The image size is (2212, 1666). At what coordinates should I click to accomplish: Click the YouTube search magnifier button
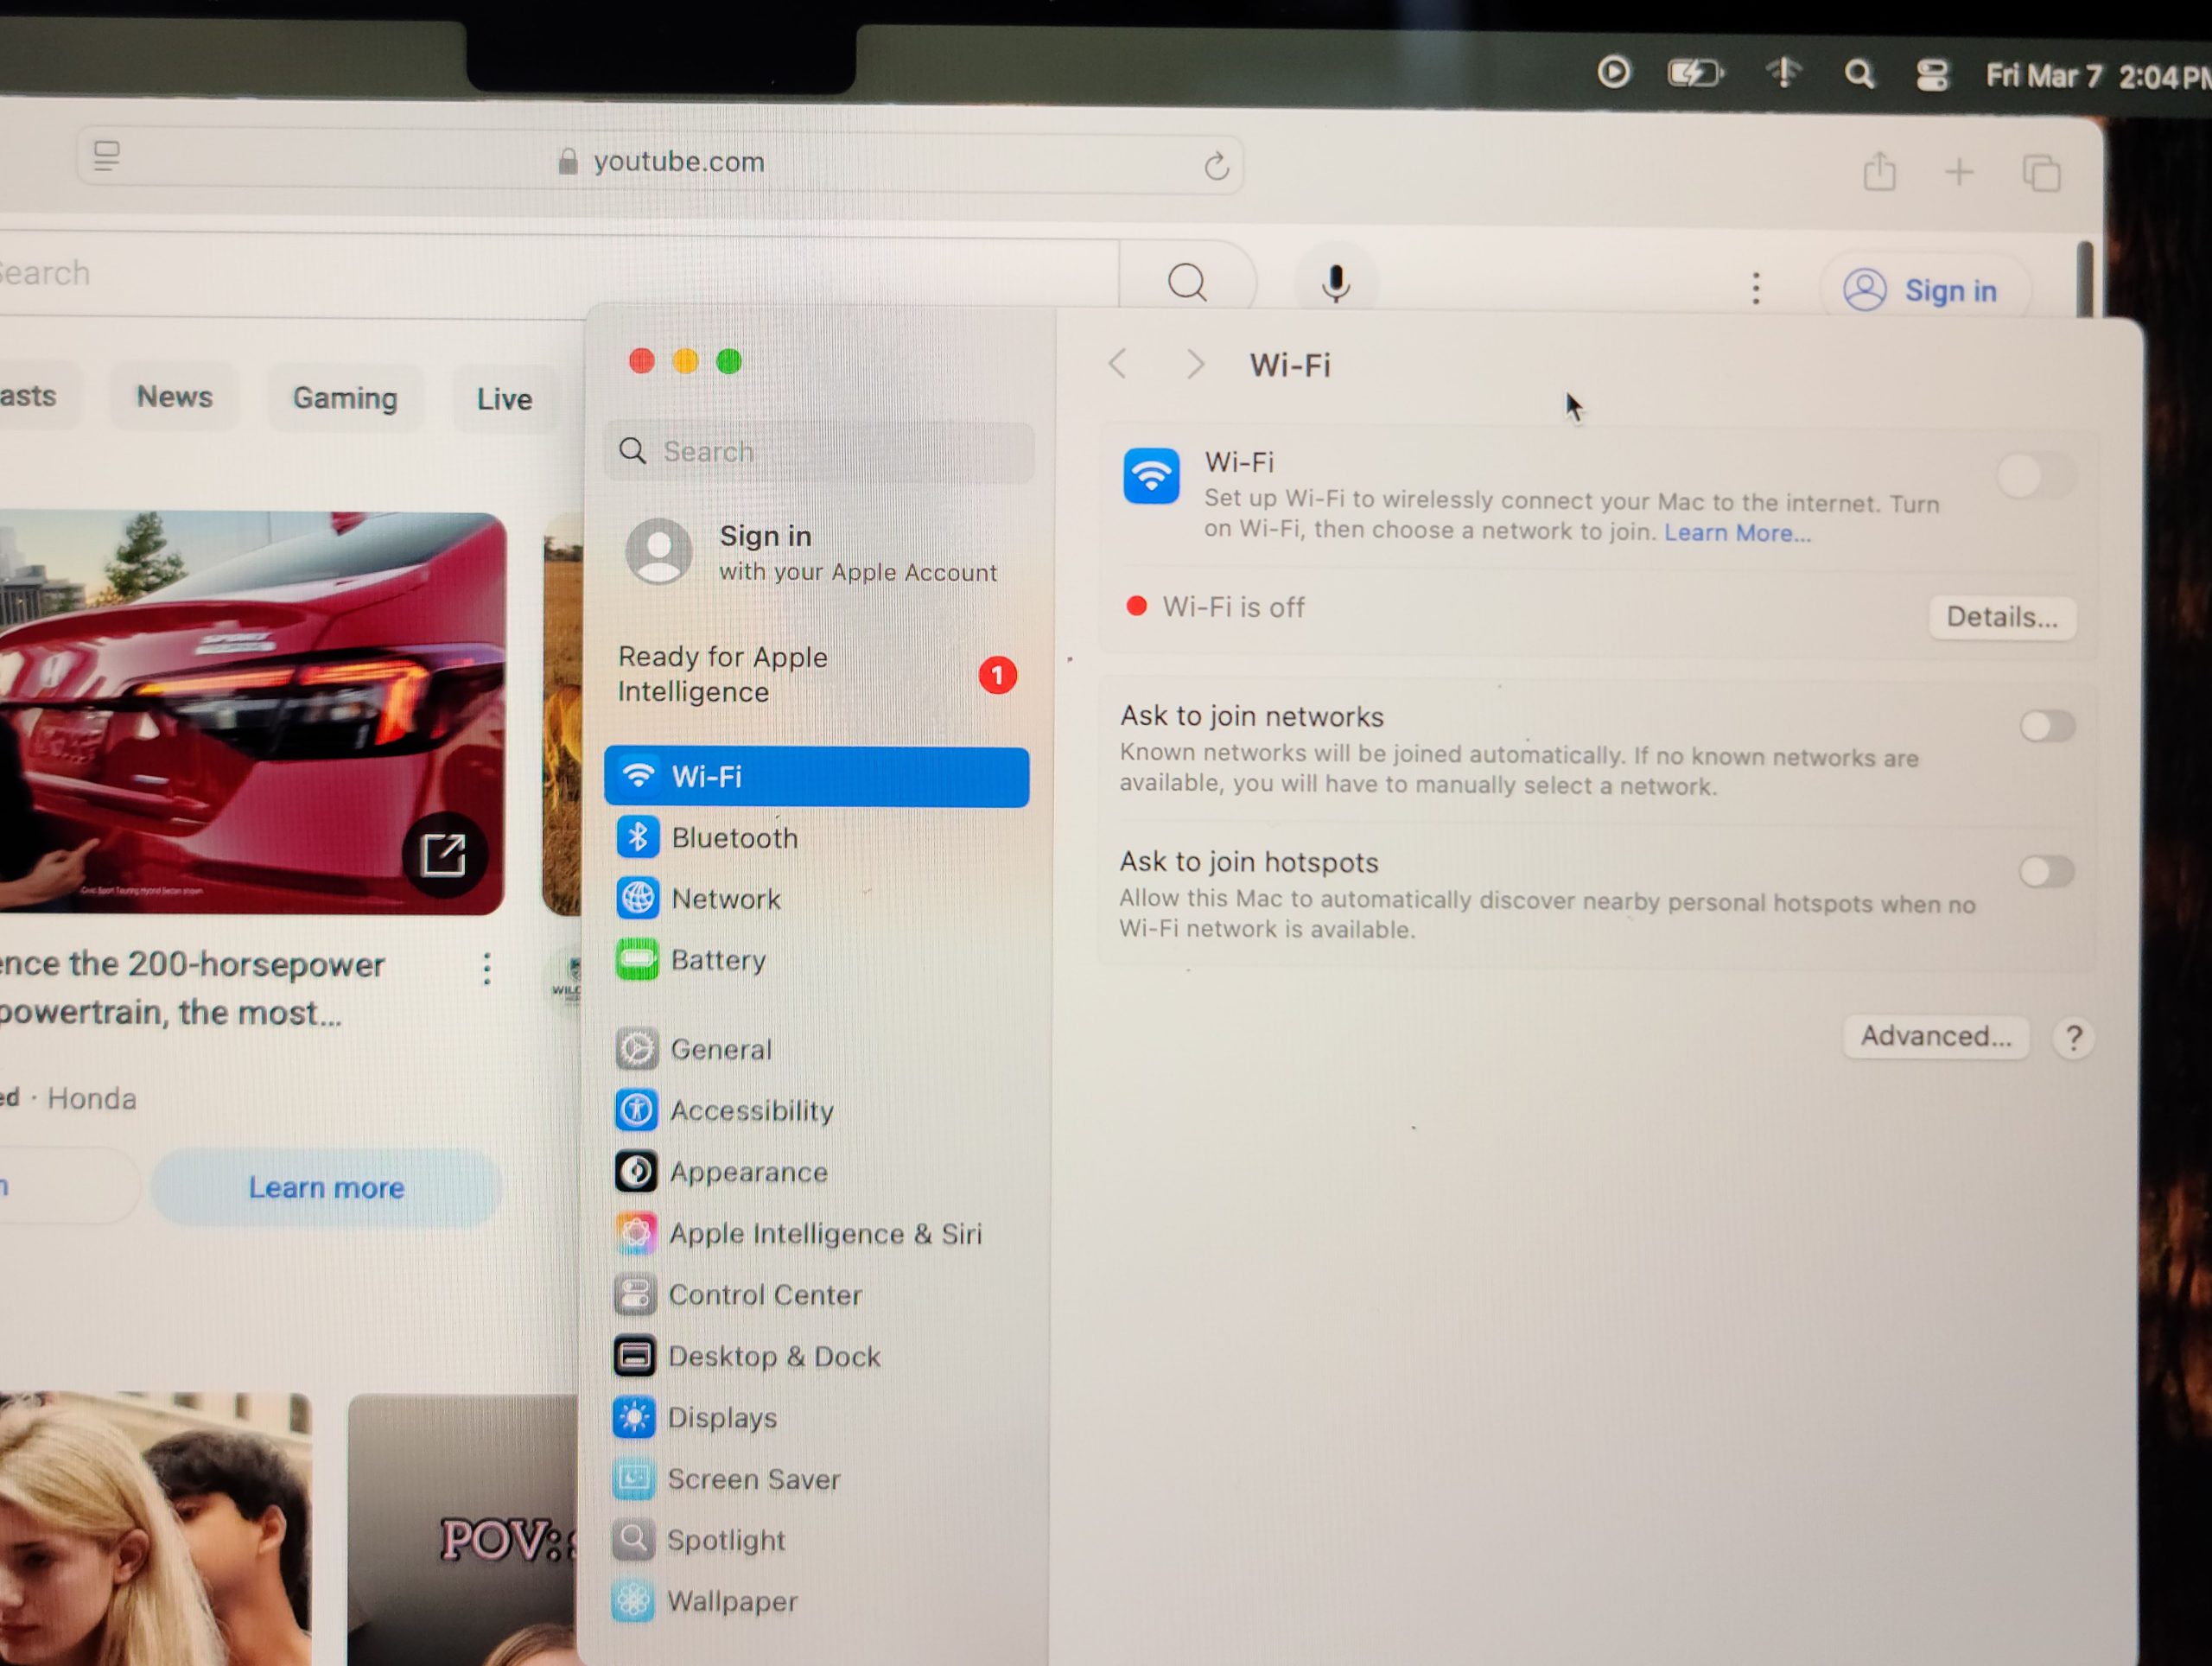coord(1187,282)
